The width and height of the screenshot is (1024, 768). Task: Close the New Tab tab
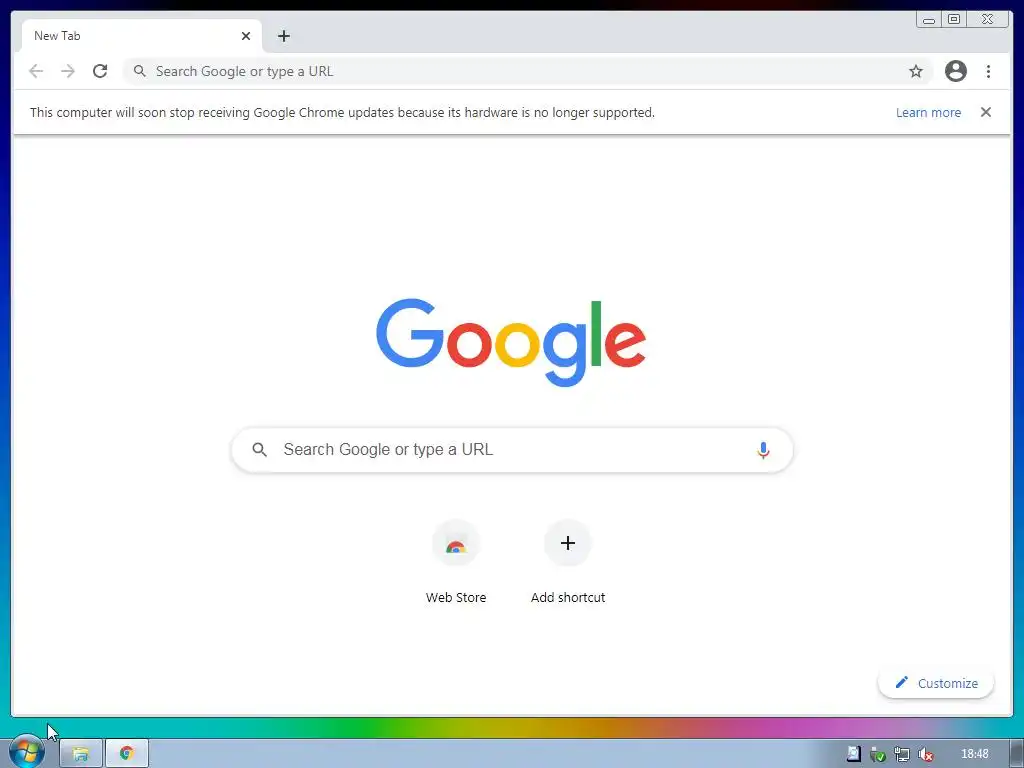(246, 36)
